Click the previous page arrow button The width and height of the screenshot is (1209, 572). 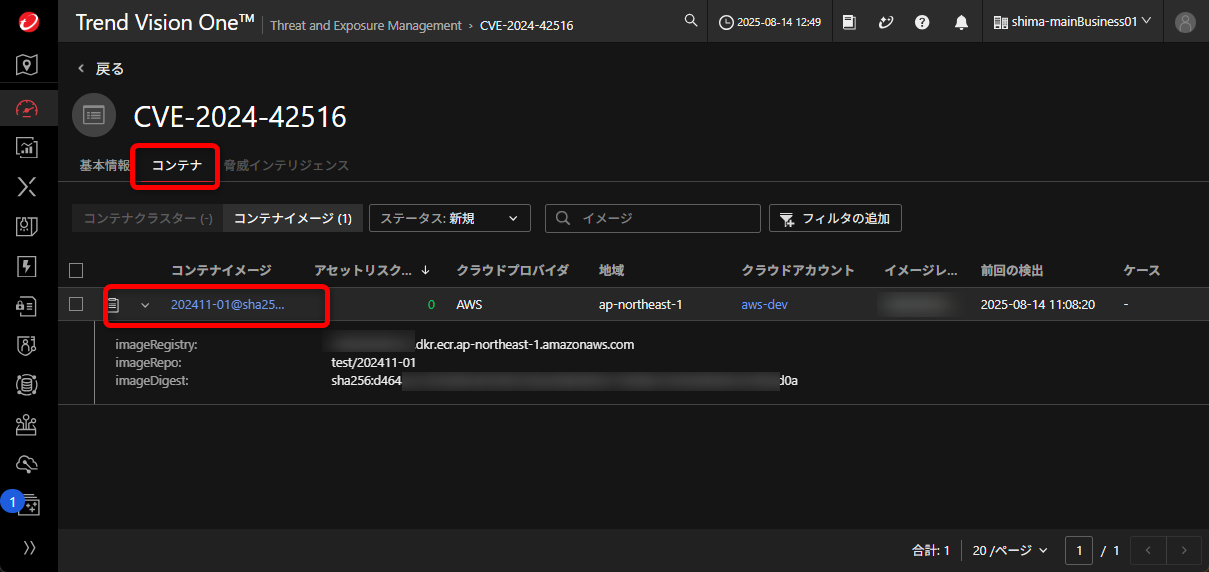pos(1149,550)
